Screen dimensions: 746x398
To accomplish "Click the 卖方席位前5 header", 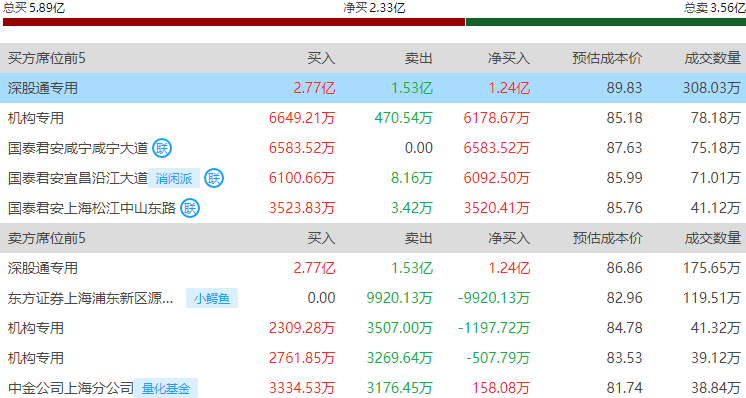I will (47, 238).
